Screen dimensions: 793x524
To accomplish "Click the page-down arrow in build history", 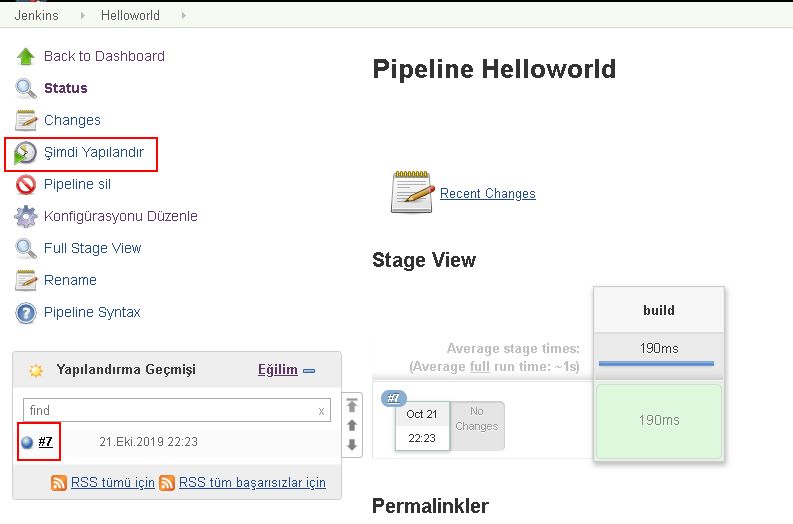I will tap(352, 445).
